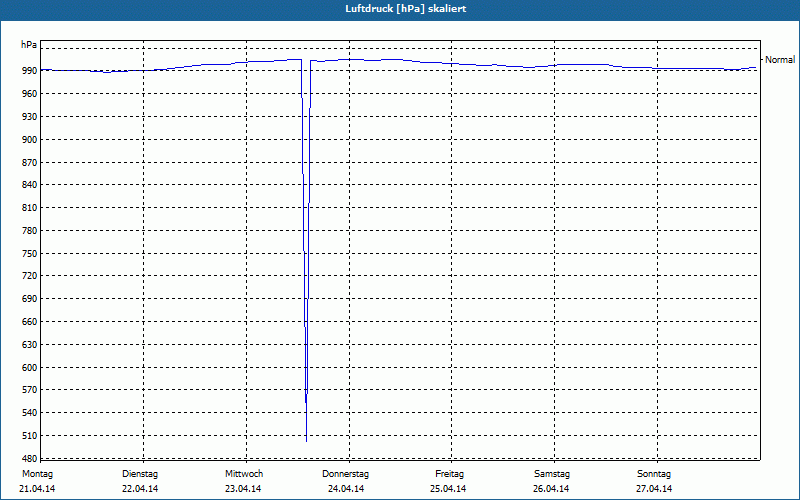Viewport: 800px width, 500px height.
Task: Click the 'Freitag' day label
Action: [x=449, y=474]
